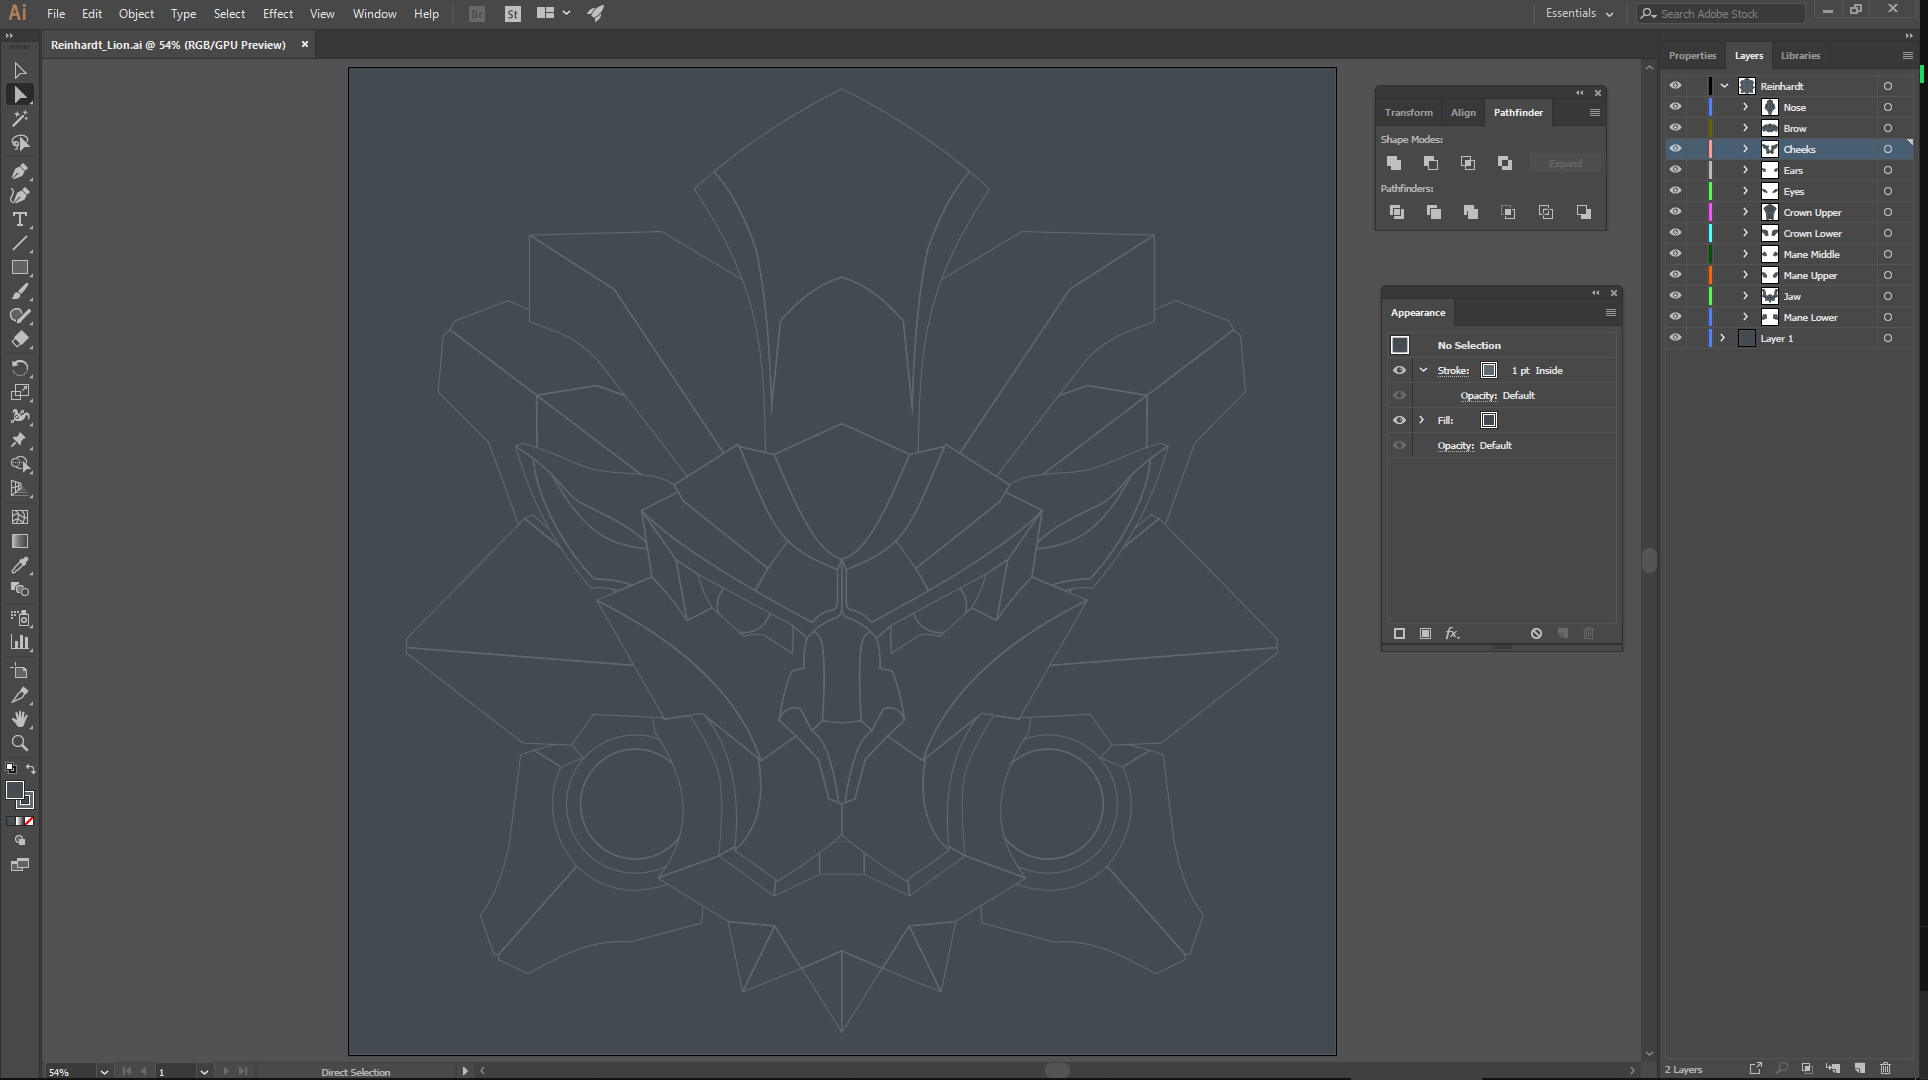Hide the Ears layer
The width and height of the screenshot is (1928, 1080).
tap(1675, 170)
